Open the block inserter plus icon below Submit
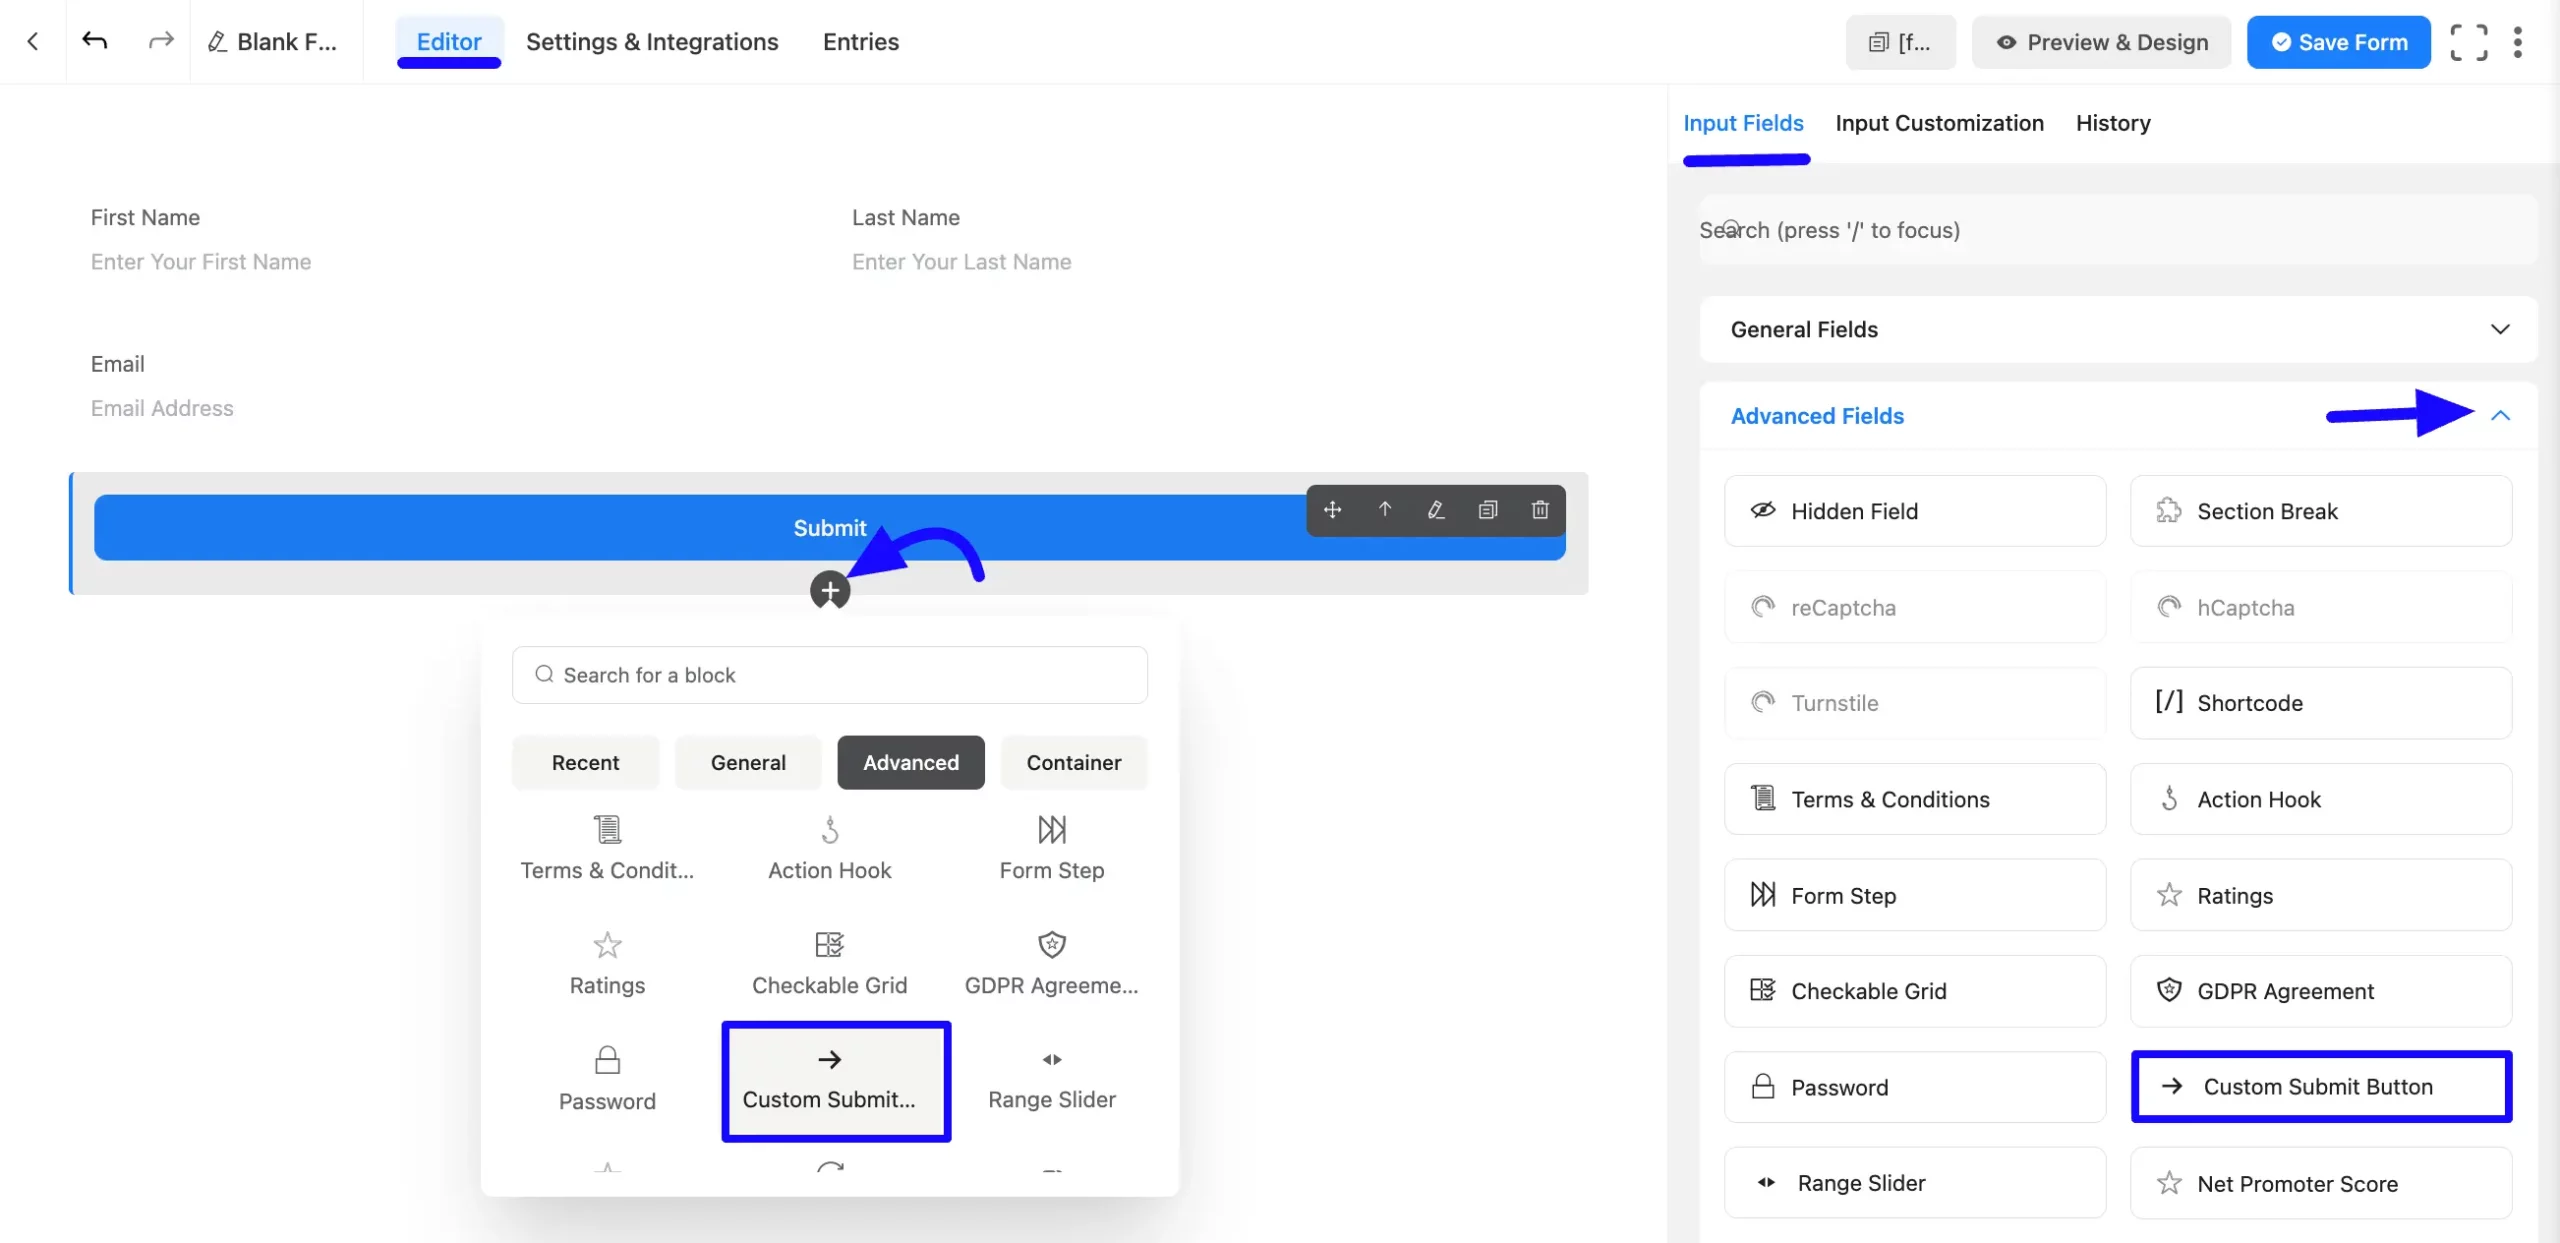 (x=829, y=590)
